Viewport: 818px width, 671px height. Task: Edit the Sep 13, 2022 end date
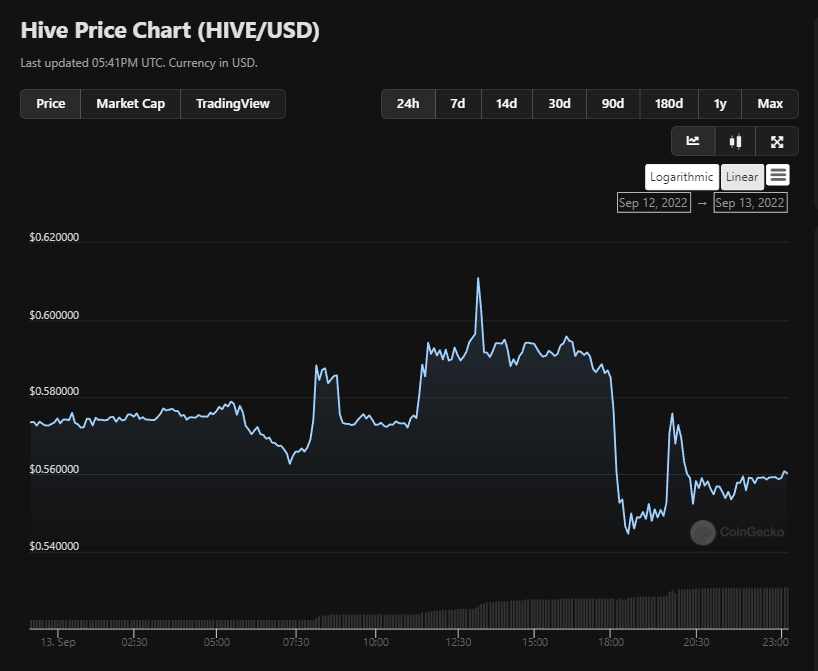[x=750, y=202]
